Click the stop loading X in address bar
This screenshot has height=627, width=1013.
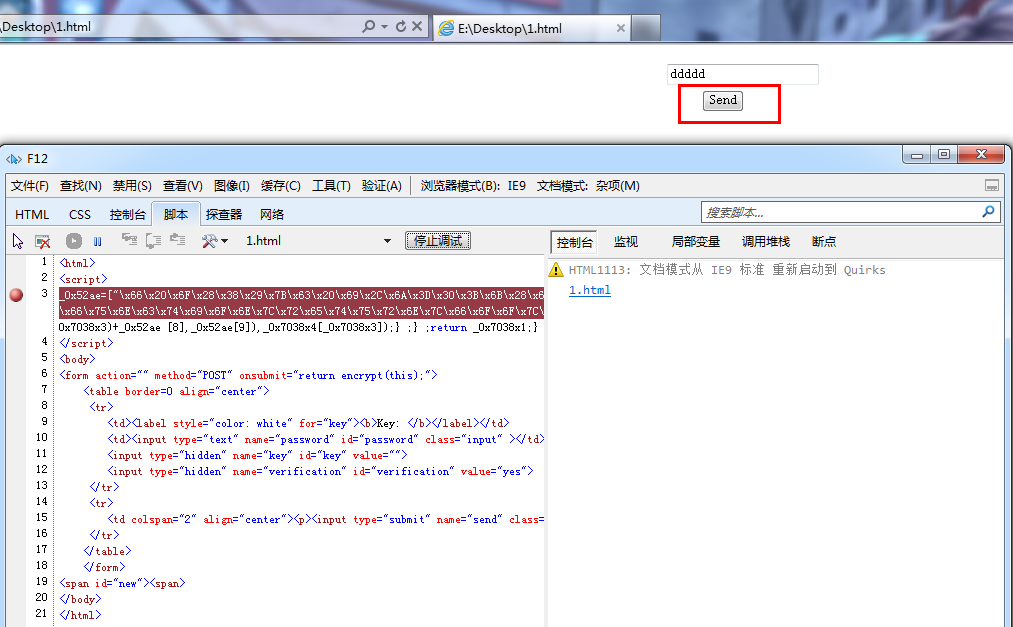[x=417, y=26]
